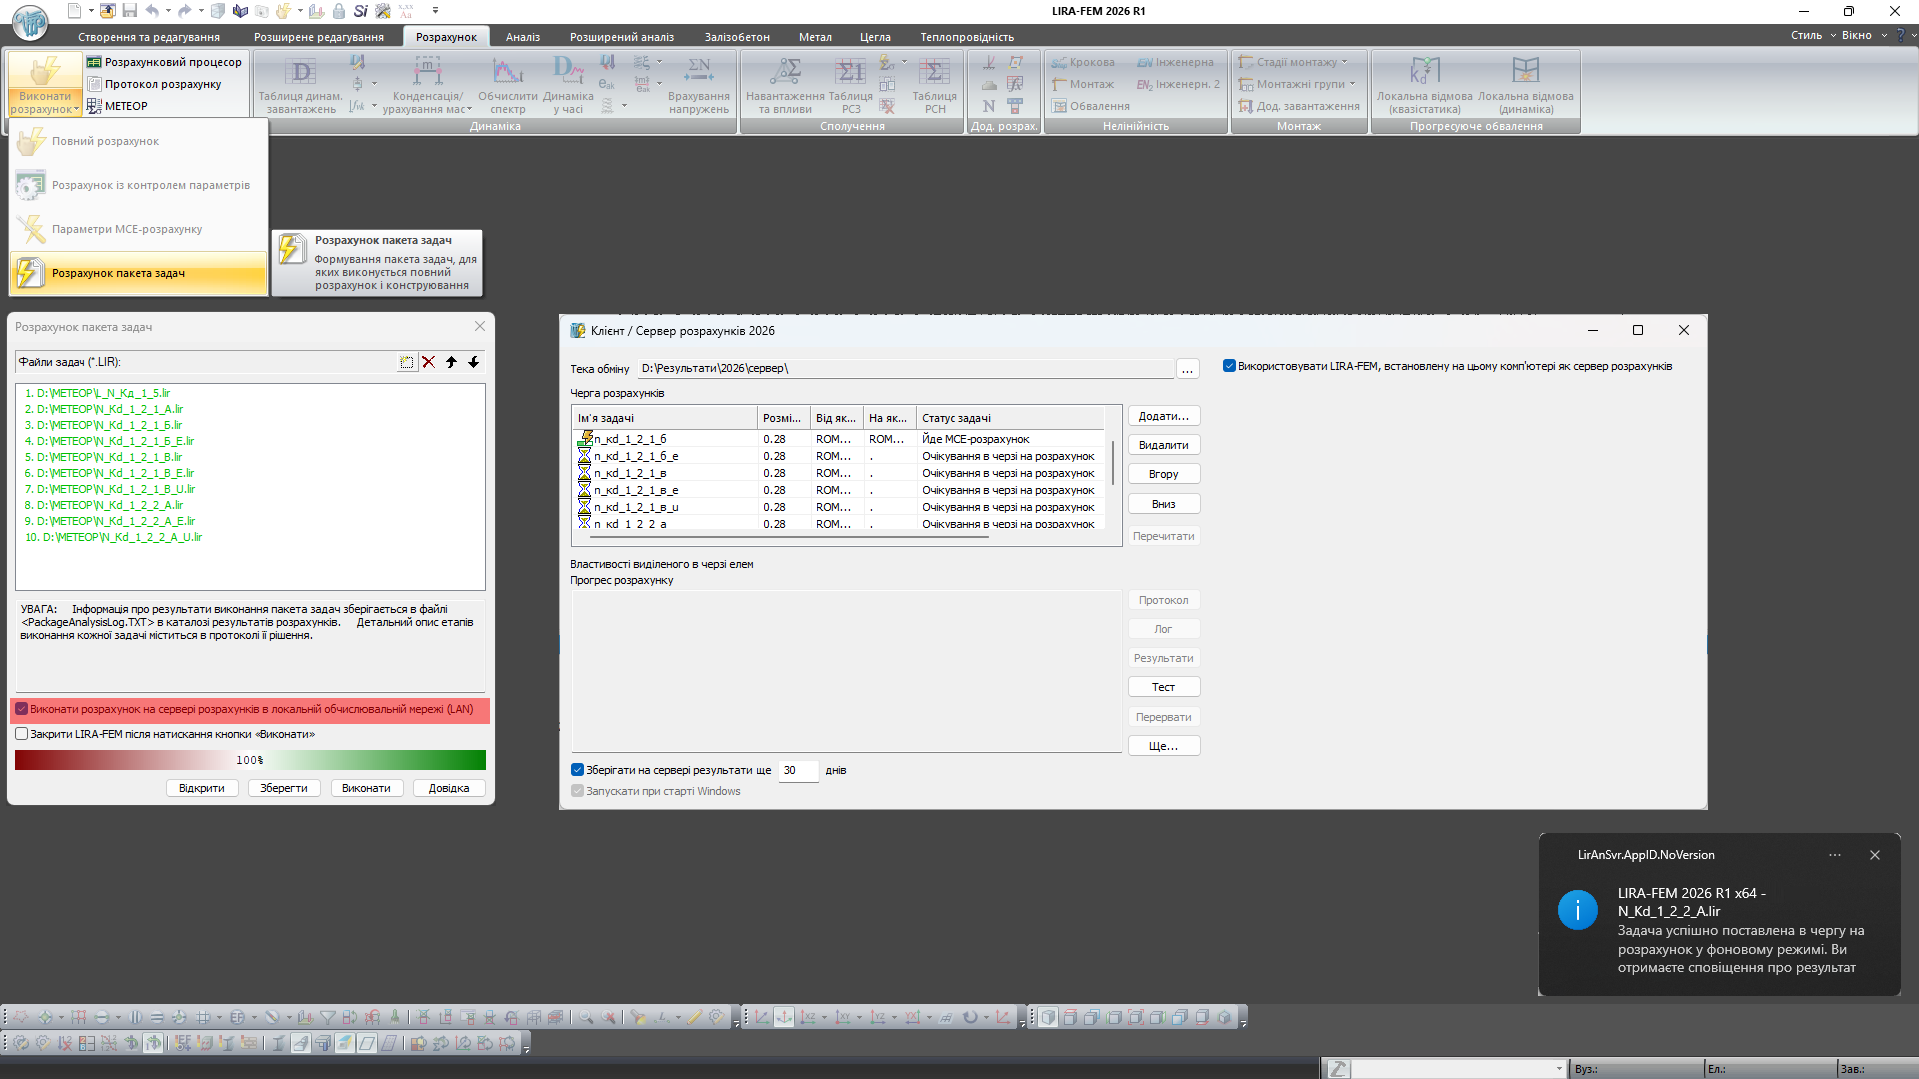Uncheck Зберігати на сервері результати checkbox
The height and width of the screenshot is (1079, 1919).
577,770
